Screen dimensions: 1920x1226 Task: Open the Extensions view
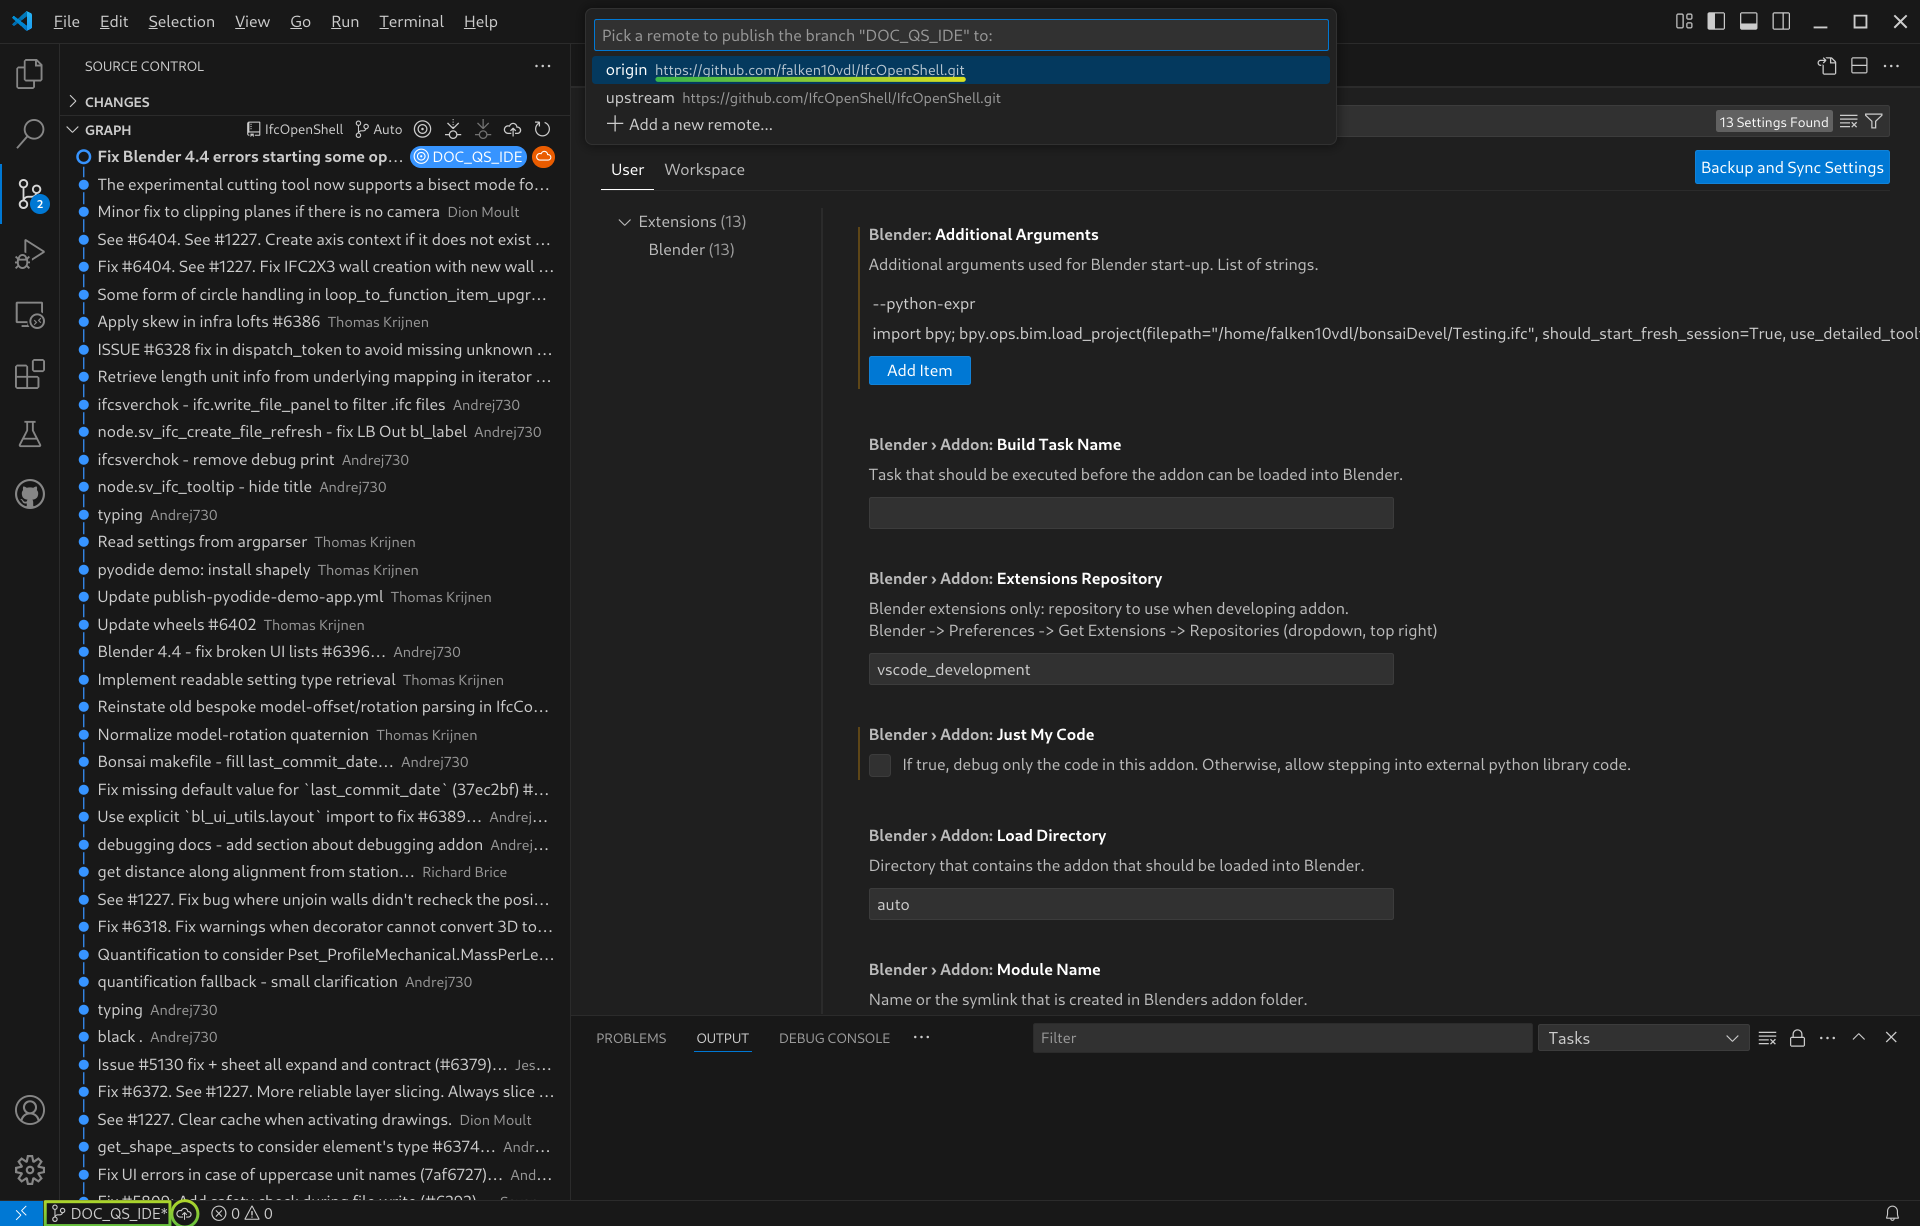[x=30, y=374]
